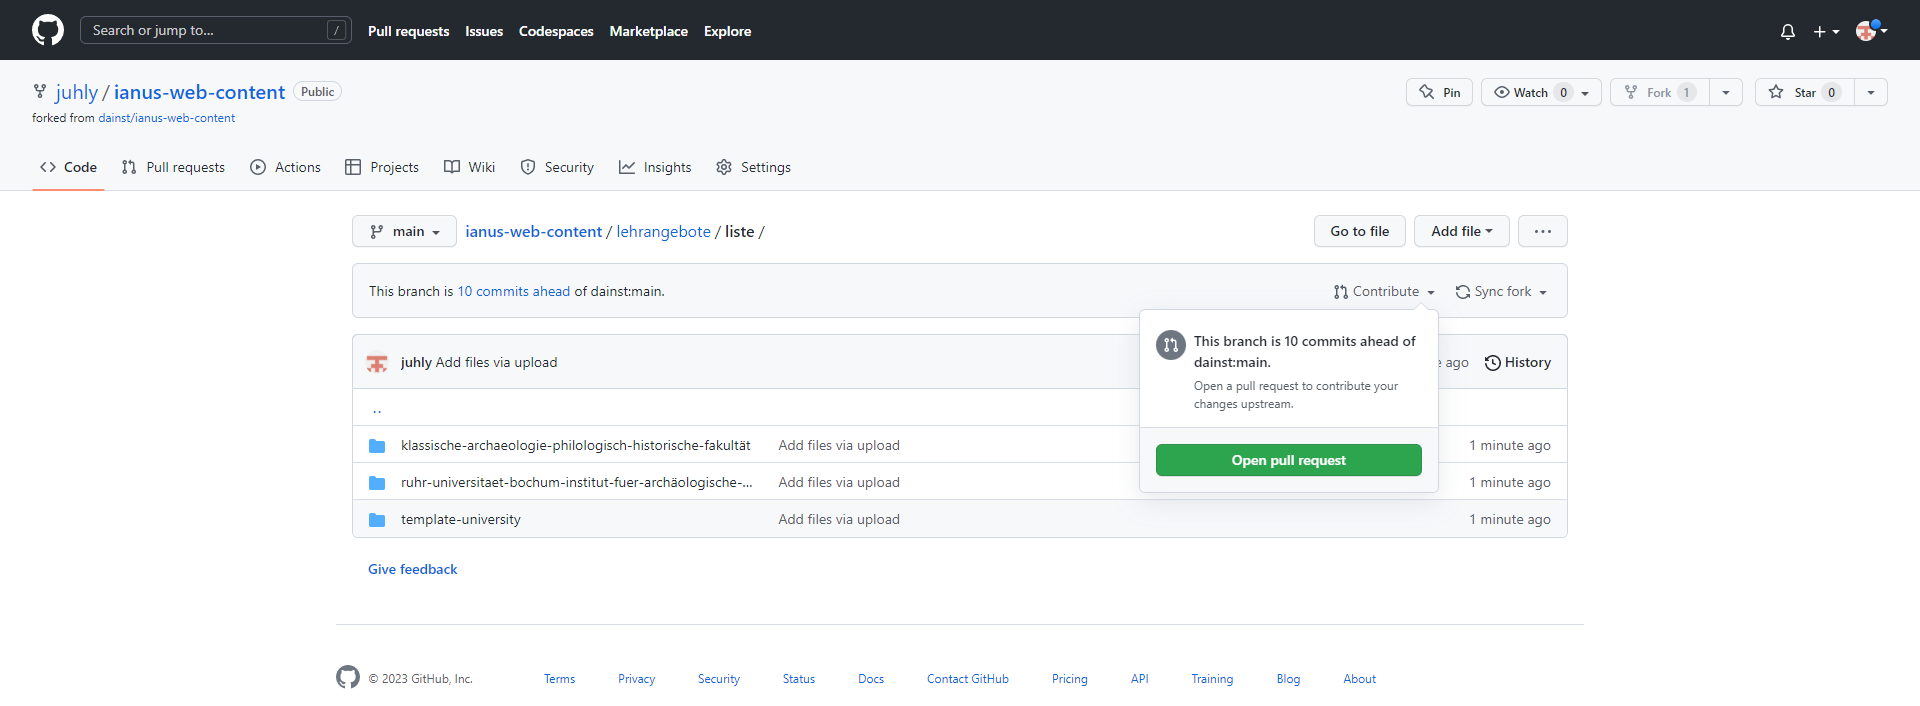Viewport: 1920px width, 706px height.
Task: Open the notifications bell
Action: [1788, 31]
